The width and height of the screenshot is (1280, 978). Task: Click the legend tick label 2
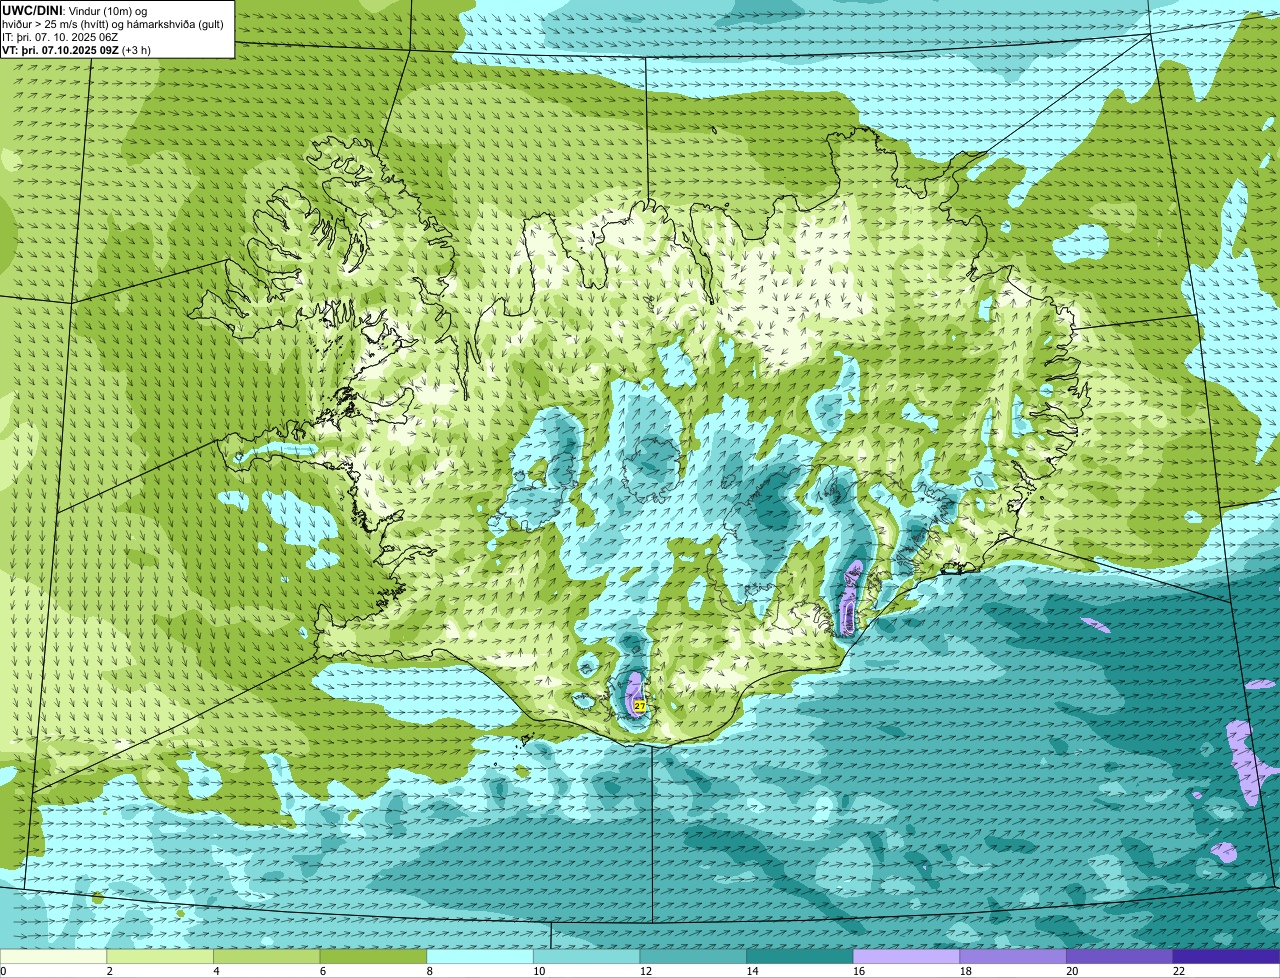109,971
